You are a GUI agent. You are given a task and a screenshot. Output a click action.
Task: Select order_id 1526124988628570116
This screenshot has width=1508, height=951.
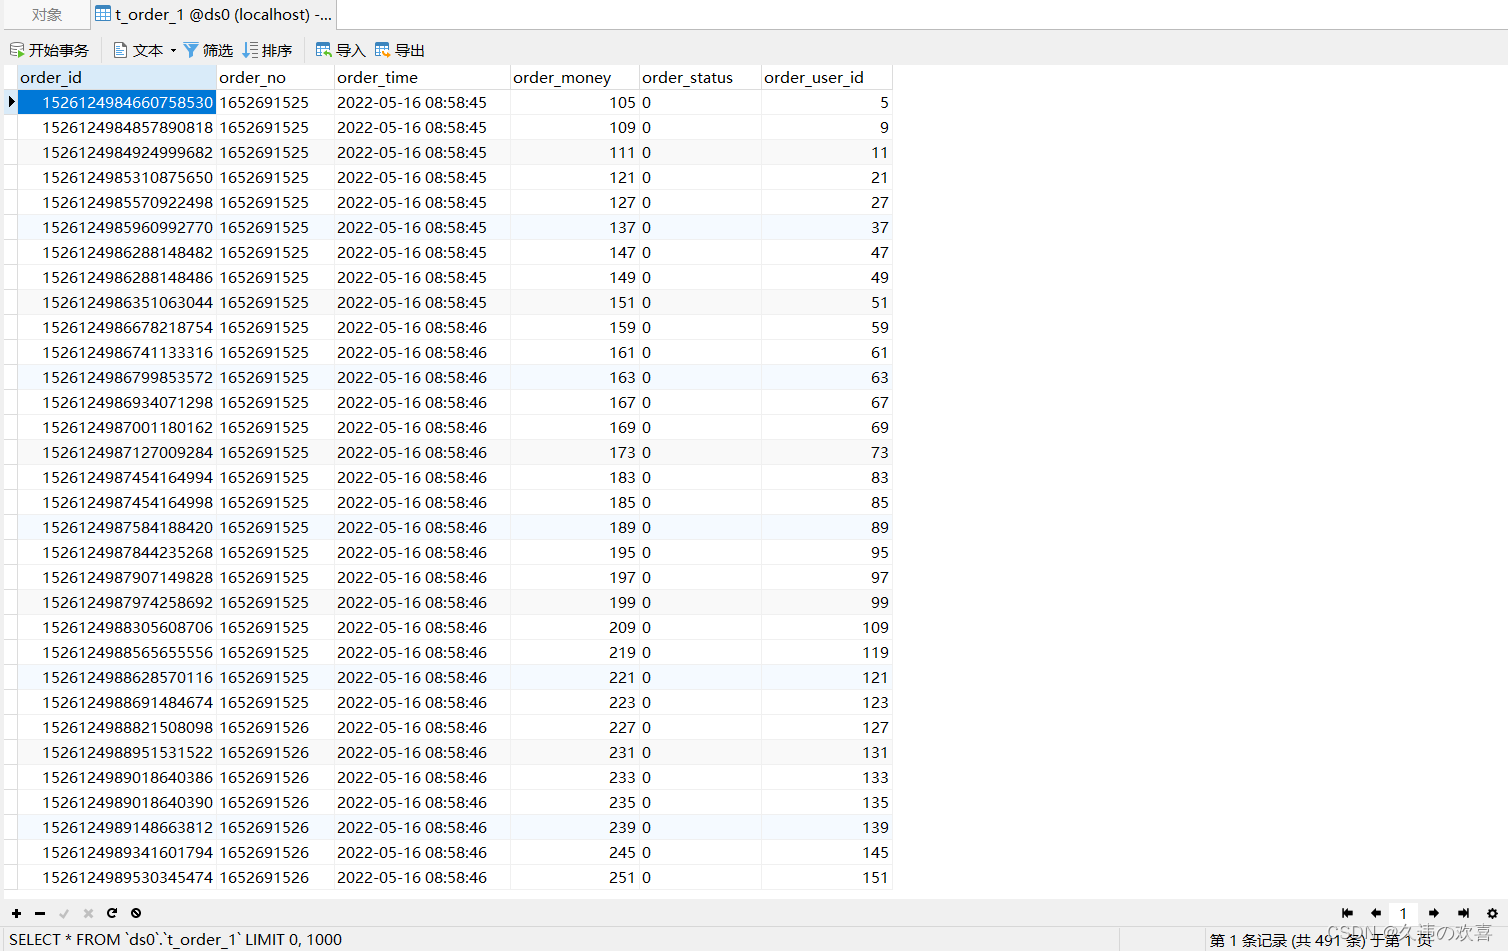click(117, 677)
